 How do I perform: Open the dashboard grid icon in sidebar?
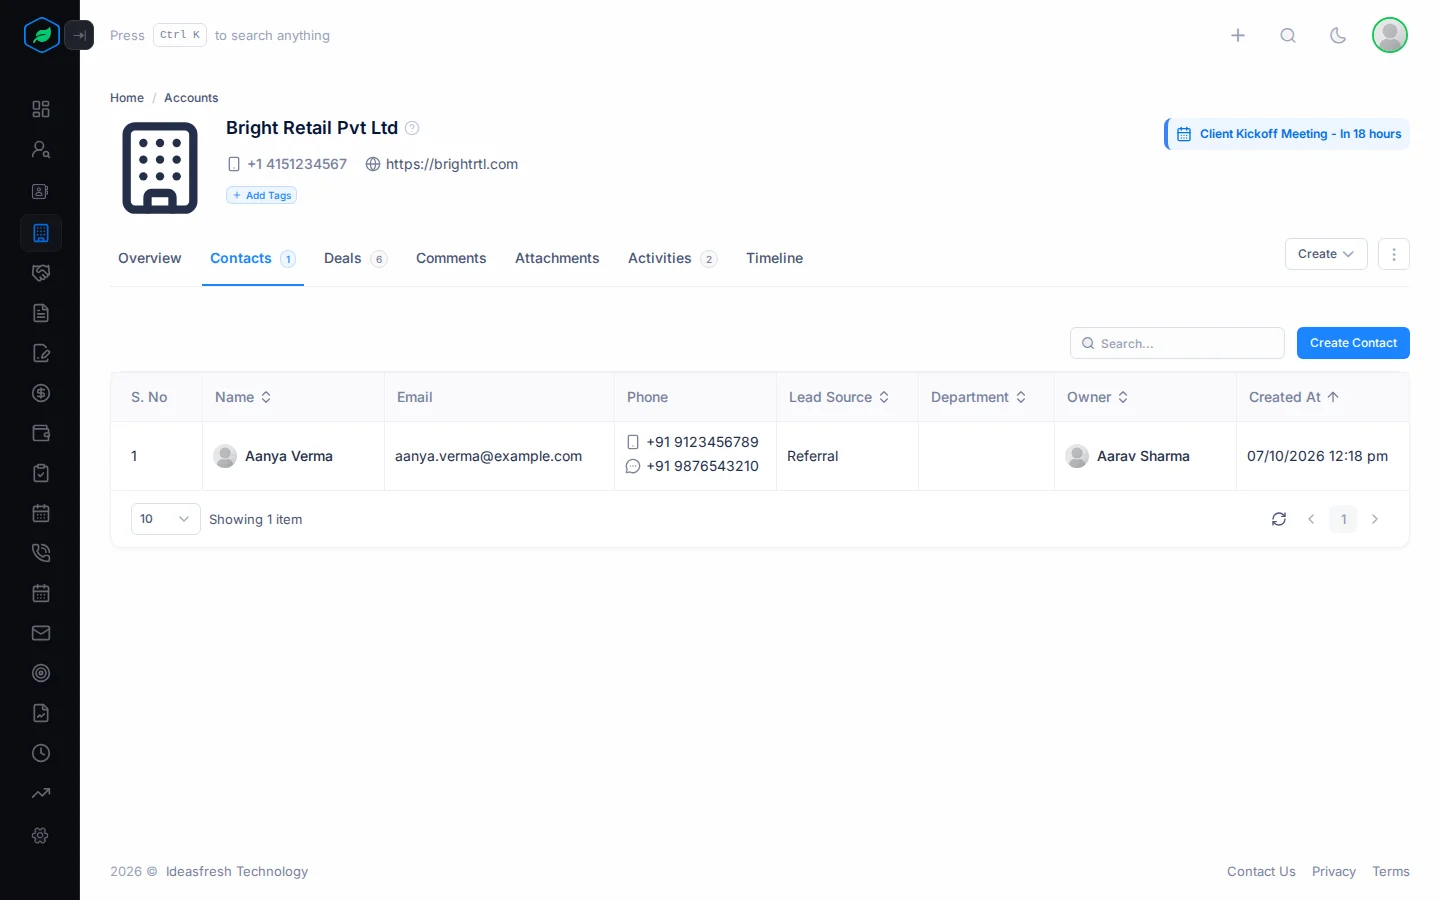coord(41,109)
